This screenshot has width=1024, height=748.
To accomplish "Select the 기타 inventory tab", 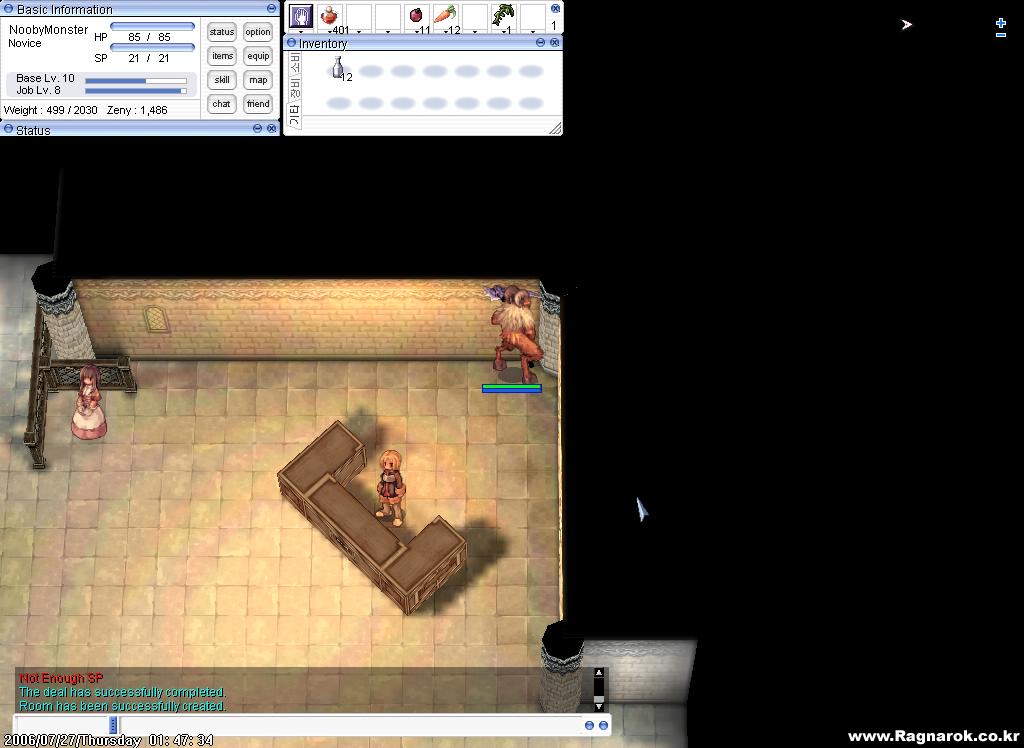I will click(x=295, y=115).
